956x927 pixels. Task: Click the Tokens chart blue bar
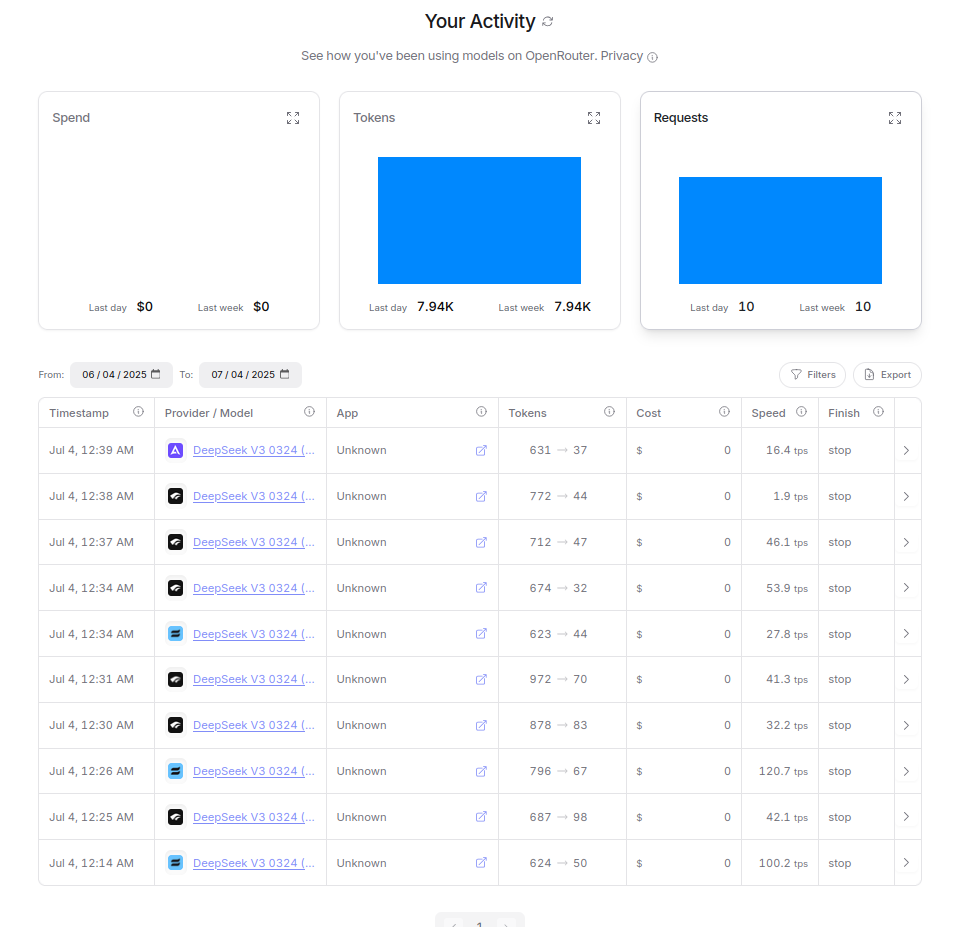(x=479, y=220)
